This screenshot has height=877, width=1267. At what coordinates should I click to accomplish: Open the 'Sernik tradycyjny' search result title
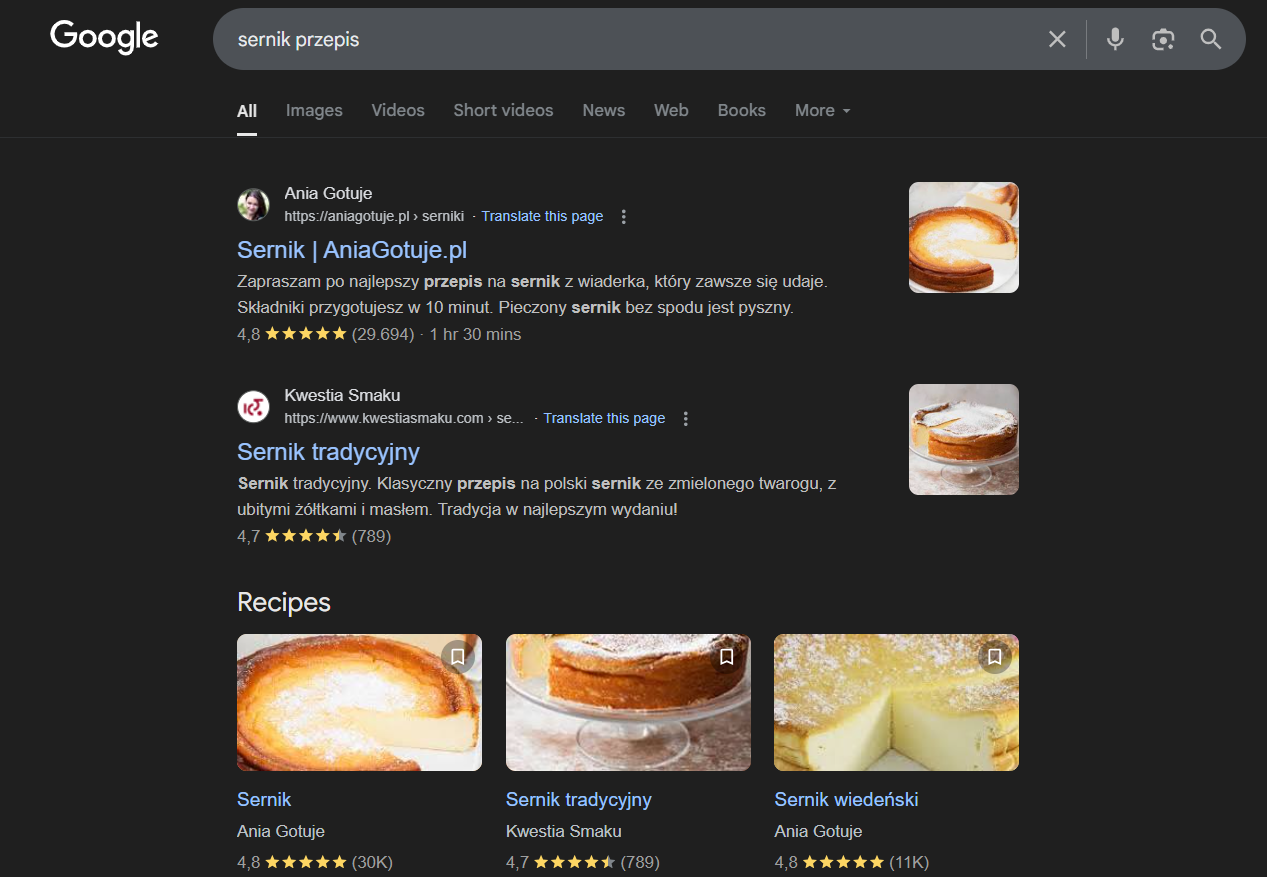pyautogui.click(x=328, y=452)
